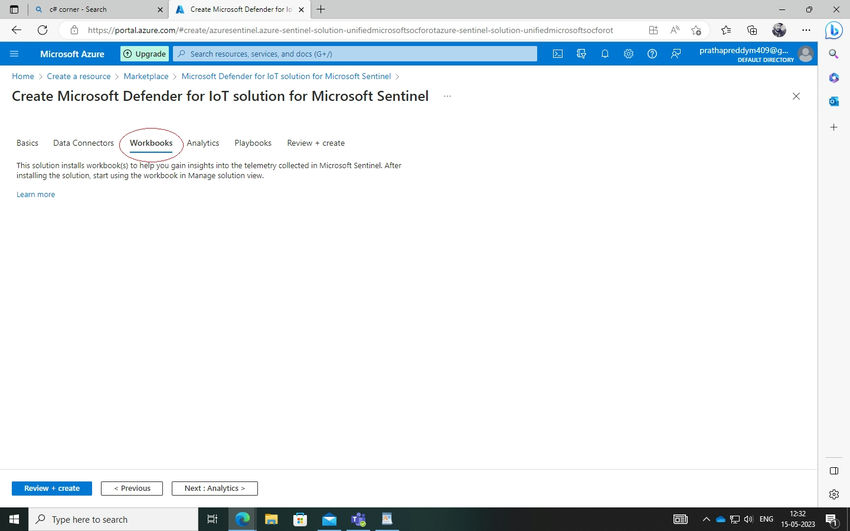
Task: Click the account avatar next to prathapreddym409
Action: pyautogui.click(x=806, y=54)
